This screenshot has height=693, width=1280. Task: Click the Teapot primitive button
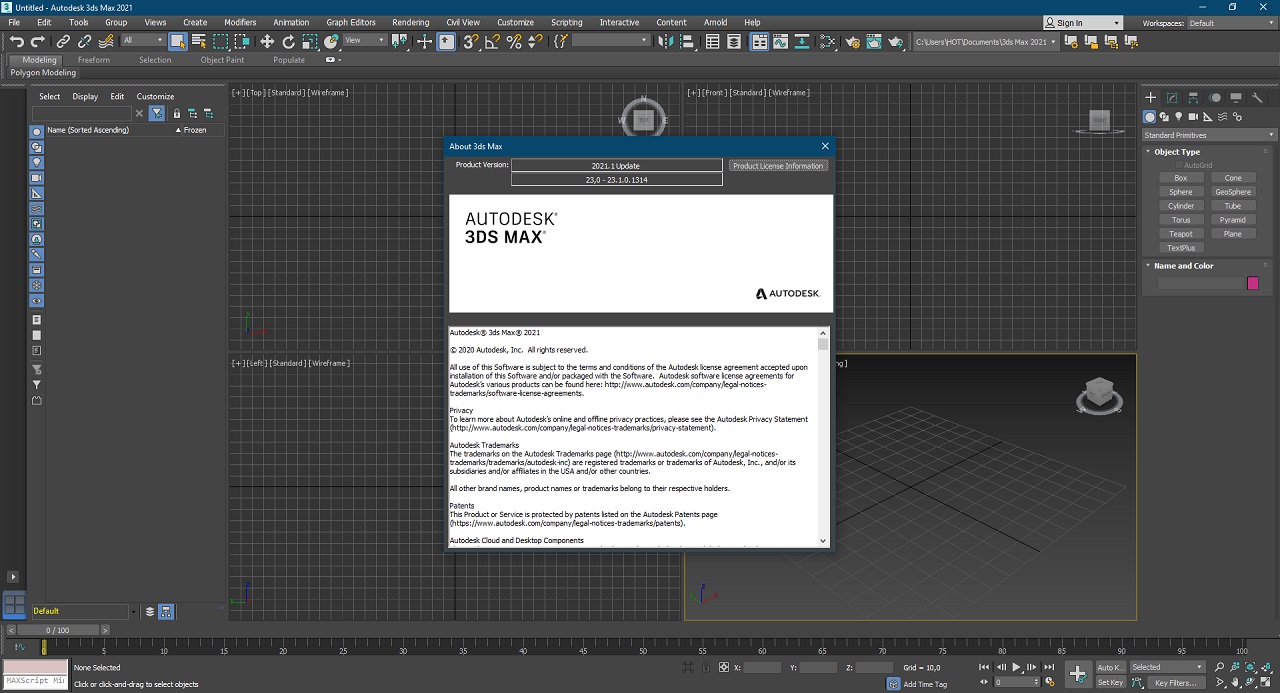coord(1181,234)
